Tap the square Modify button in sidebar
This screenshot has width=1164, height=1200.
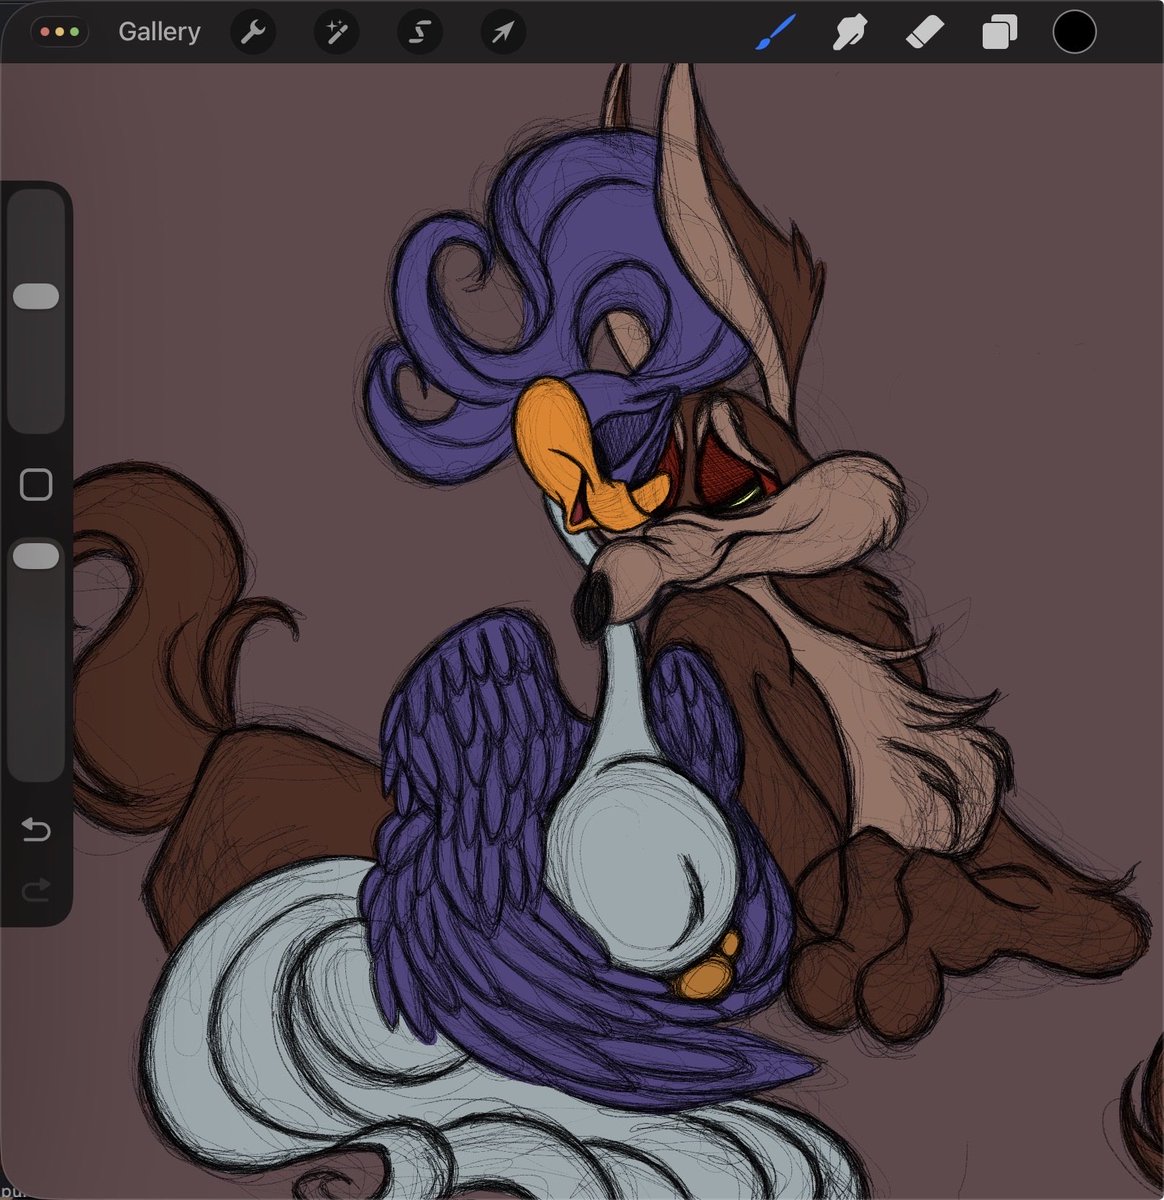pos(36,485)
